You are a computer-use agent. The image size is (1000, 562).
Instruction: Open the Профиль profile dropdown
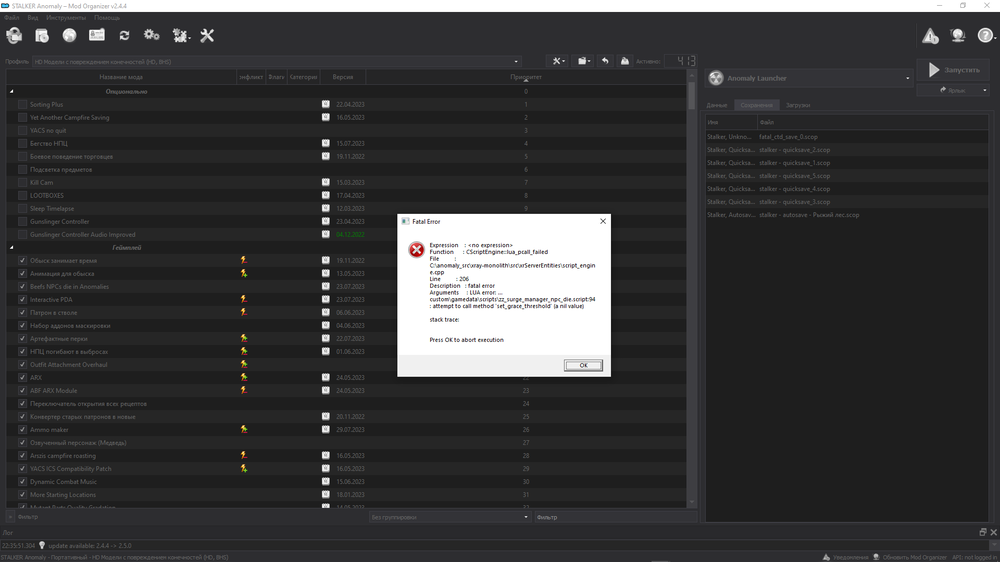coord(277,62)
